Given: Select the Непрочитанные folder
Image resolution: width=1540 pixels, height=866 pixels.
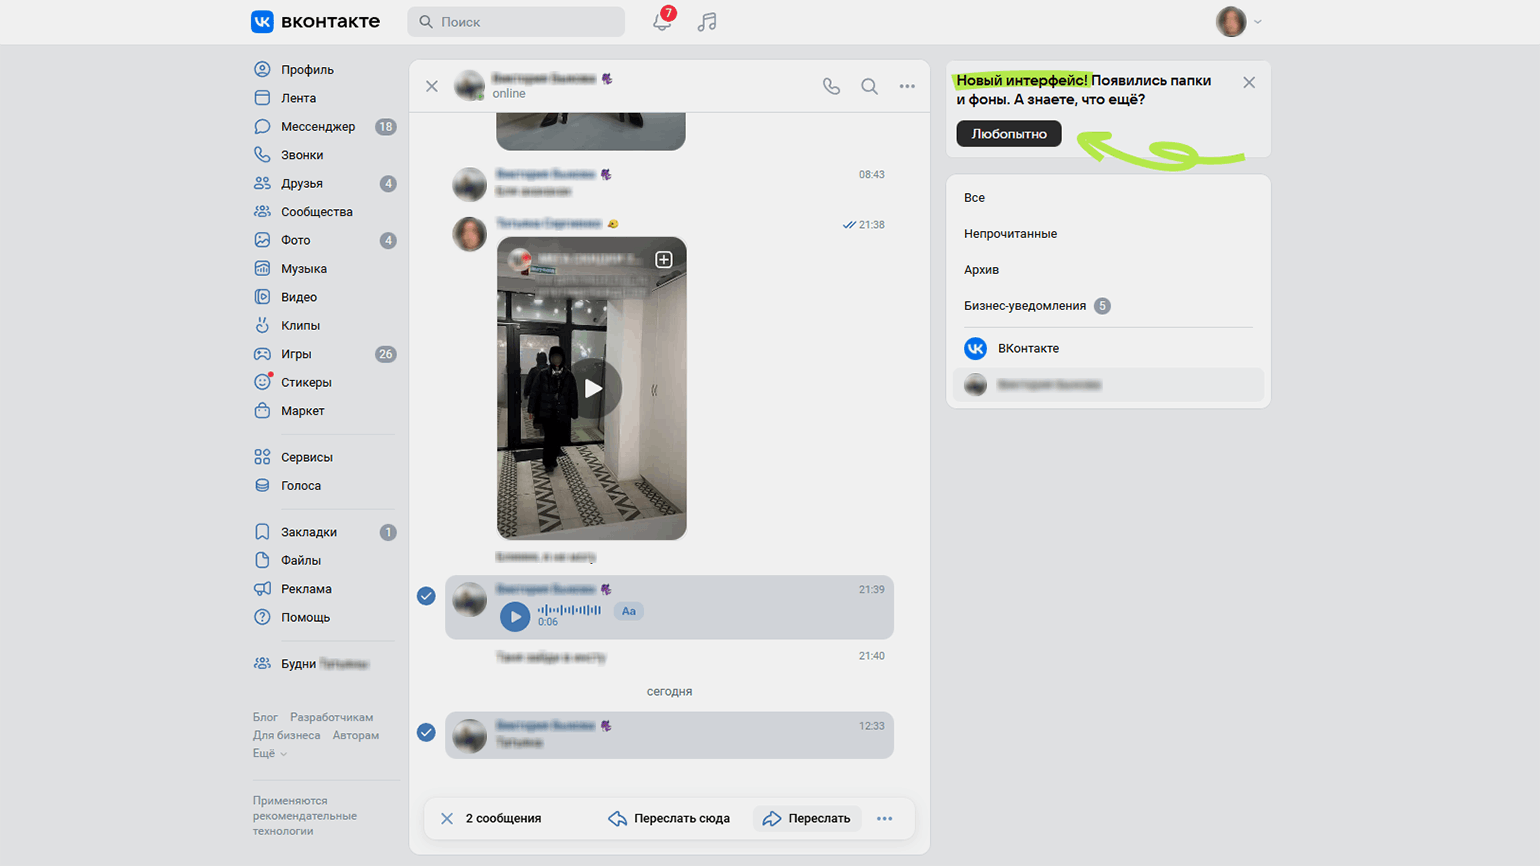Looking at the screenshot, I should click(x=1010, y=233).
